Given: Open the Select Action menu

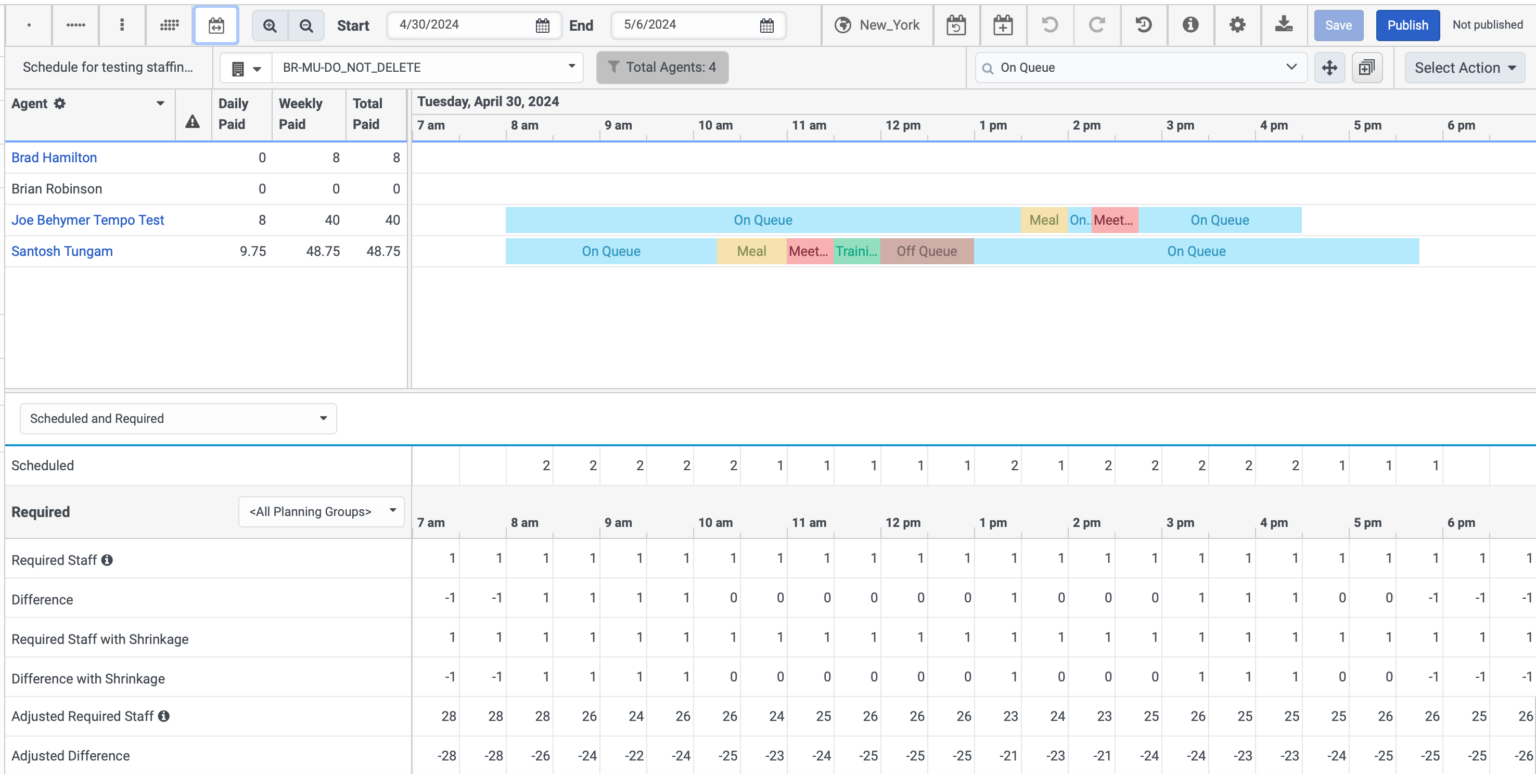Looking at the screenshot, I should click(x=1464, y=67).
